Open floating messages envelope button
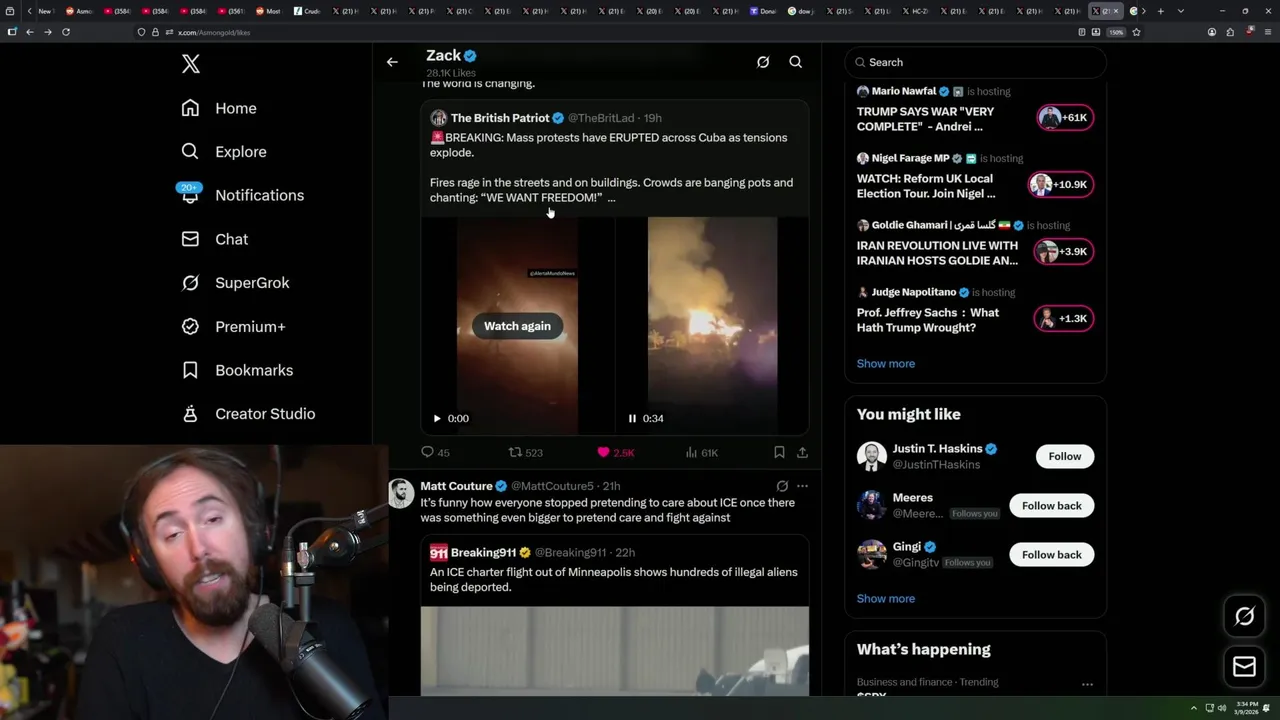Screen dimensions: 1280x720 click(x=1244, y=667)
